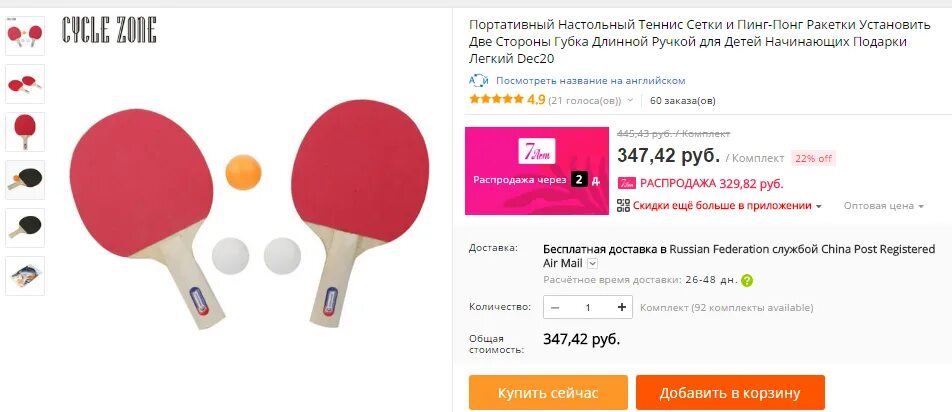Click Добавить в корзину button
The image size is (952, 412).
tap(730, 393)
